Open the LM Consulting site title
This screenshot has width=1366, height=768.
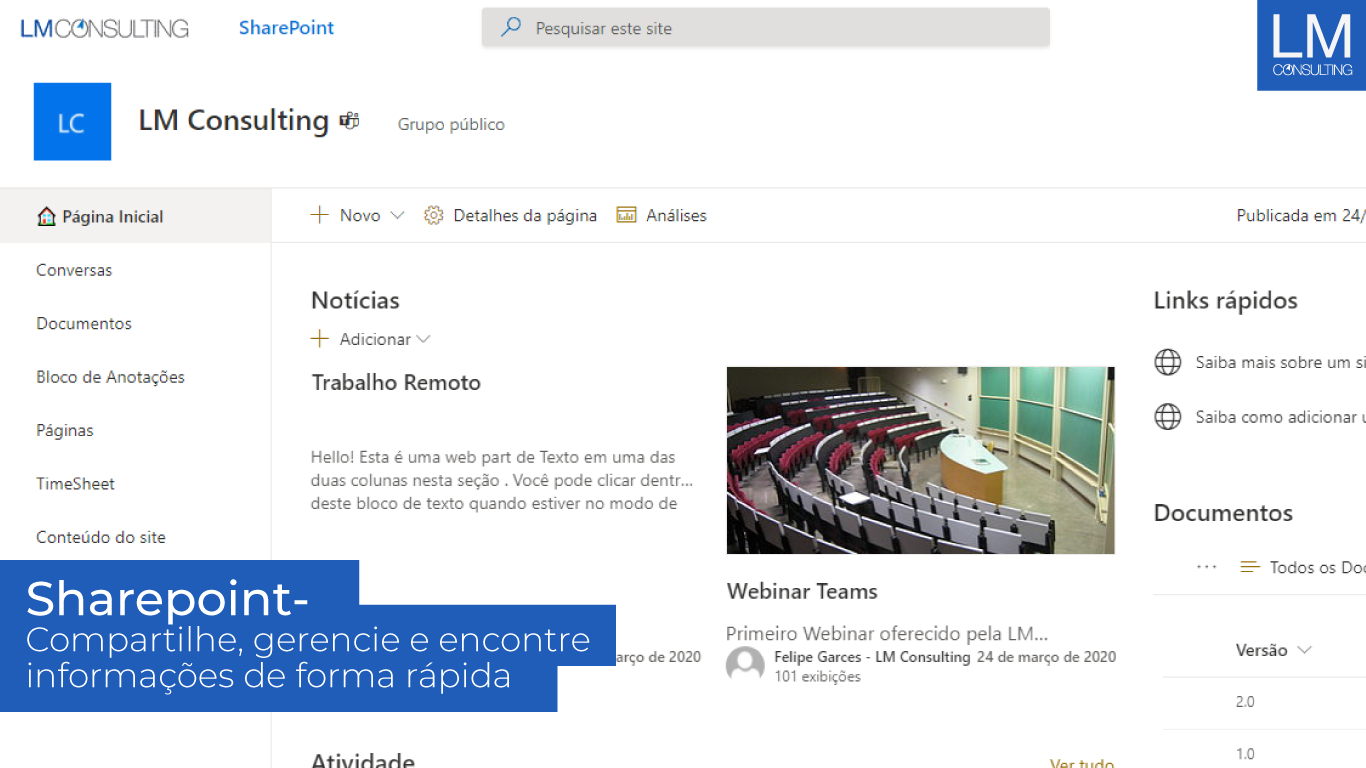click(234, 121)
